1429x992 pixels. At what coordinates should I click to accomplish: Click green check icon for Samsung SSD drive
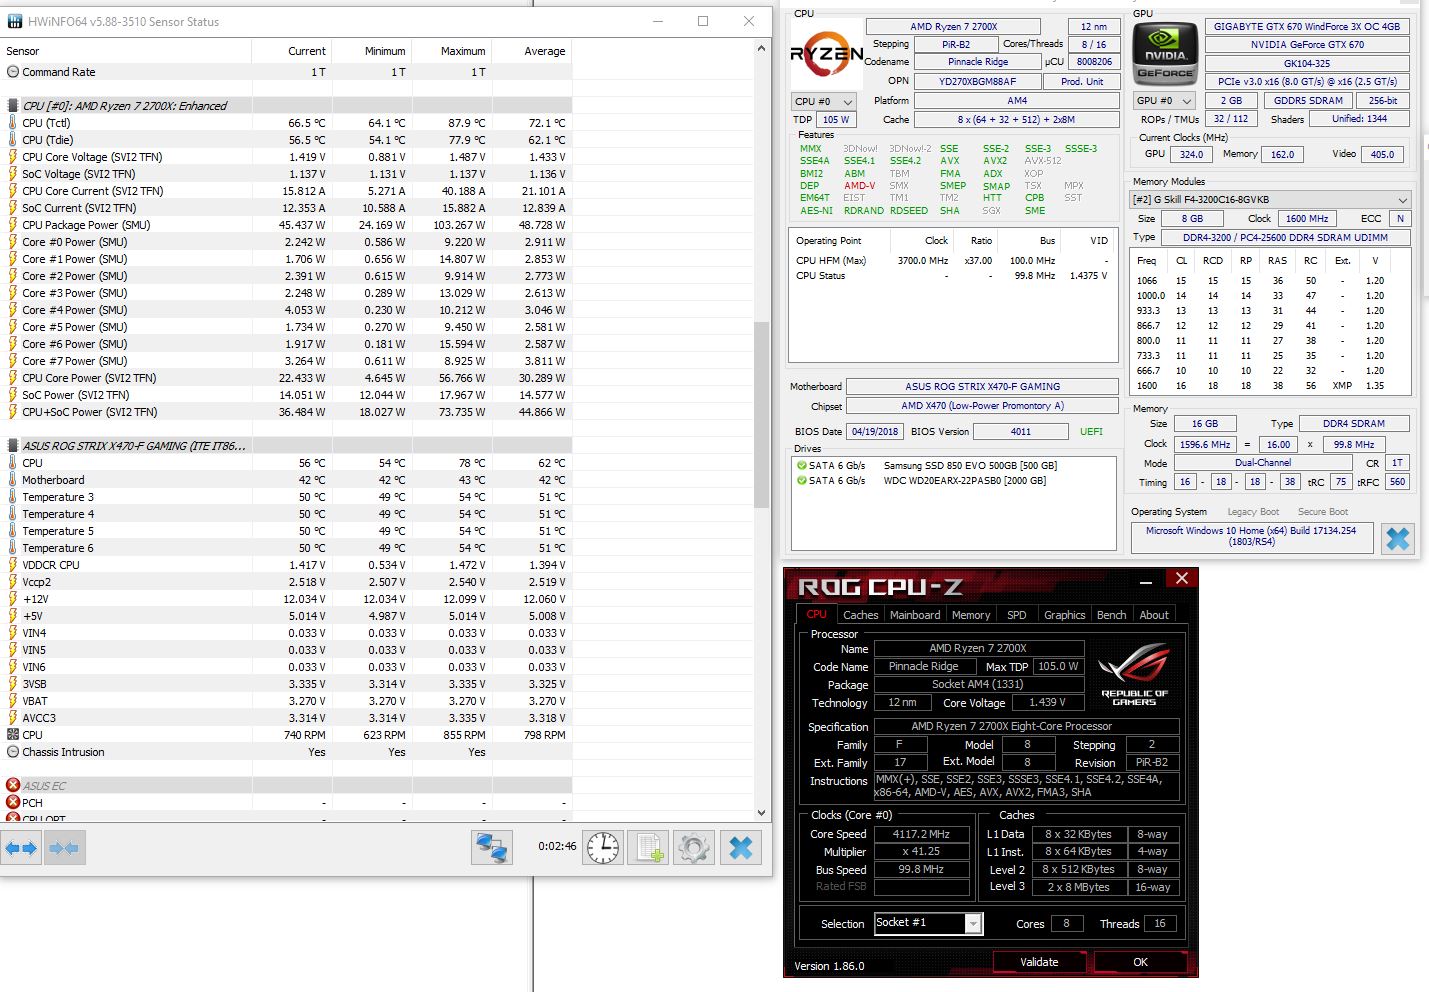coord(801,466)
